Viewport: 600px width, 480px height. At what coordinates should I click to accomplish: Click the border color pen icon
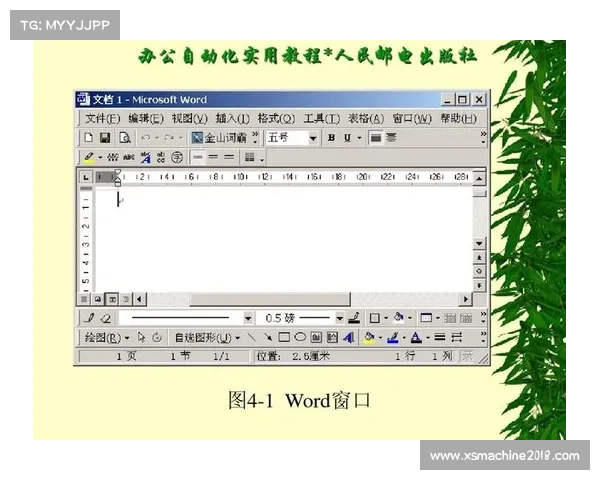tap(354, 318)
